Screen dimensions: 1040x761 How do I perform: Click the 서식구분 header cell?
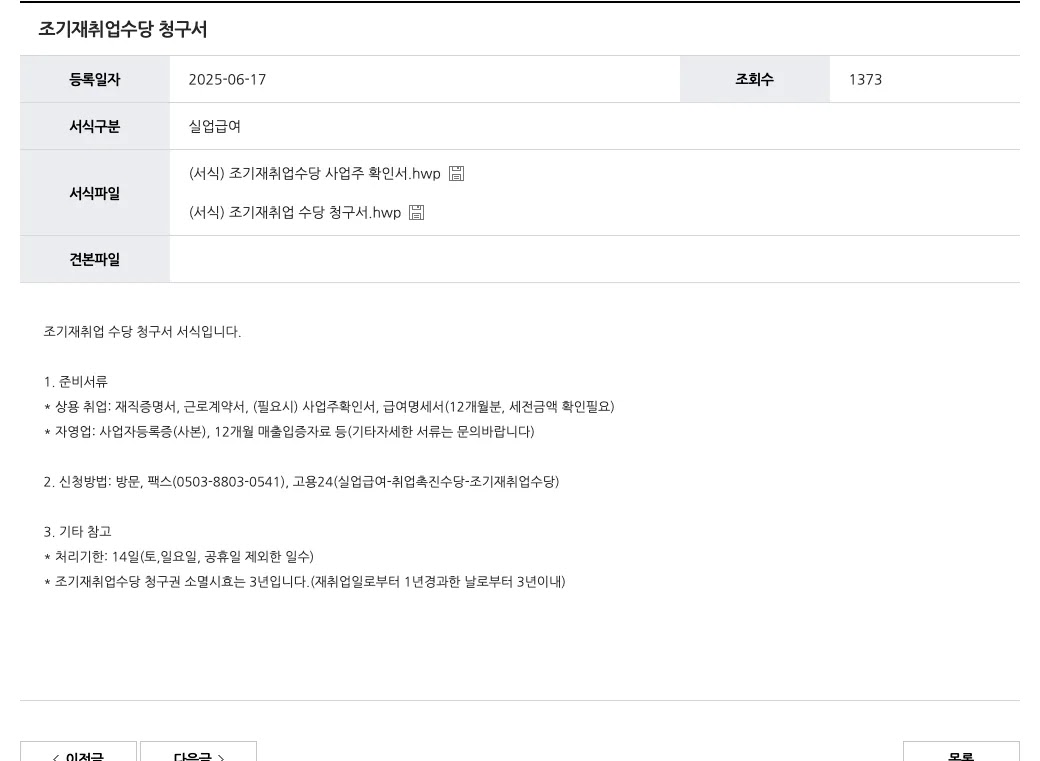pos(95,126)
